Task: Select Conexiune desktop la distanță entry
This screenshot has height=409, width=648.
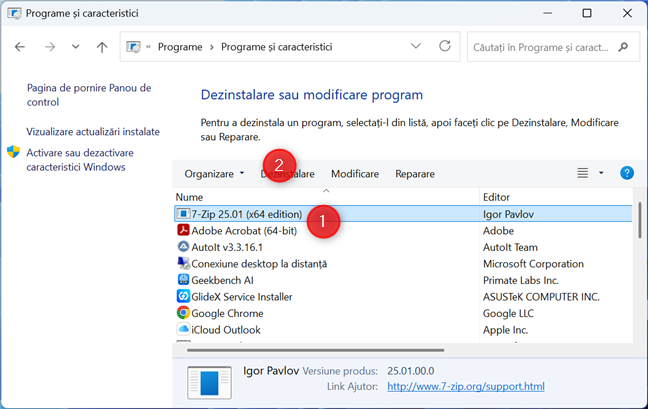Action: (259, 264)
